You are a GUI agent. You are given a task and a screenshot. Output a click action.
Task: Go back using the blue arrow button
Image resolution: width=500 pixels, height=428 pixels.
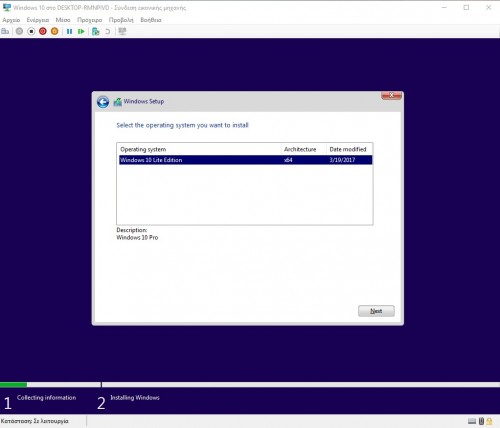click(x=103, y=102)
